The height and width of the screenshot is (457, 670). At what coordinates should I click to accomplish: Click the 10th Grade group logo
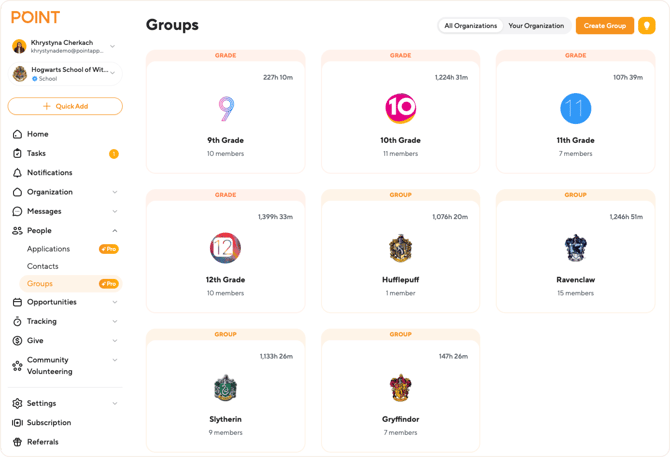click(x=400, y=108)
